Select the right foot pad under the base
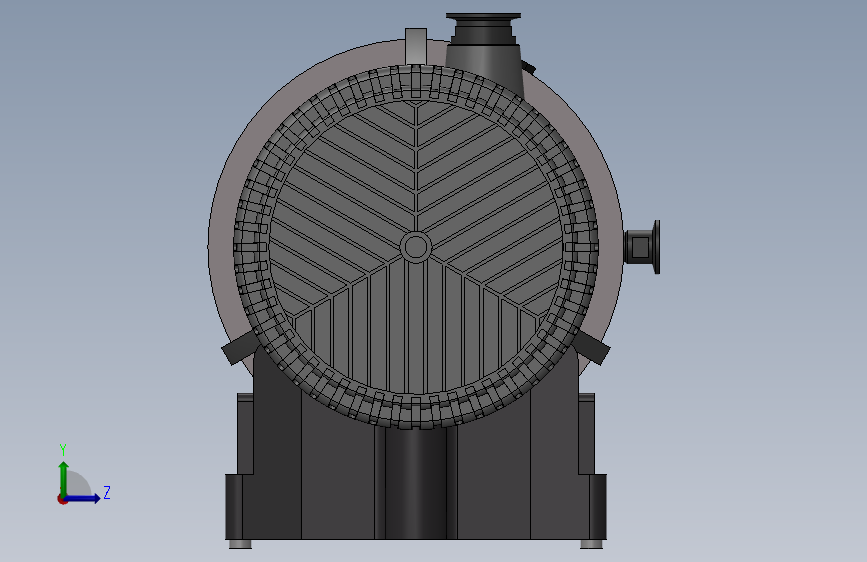 (591, 544)
